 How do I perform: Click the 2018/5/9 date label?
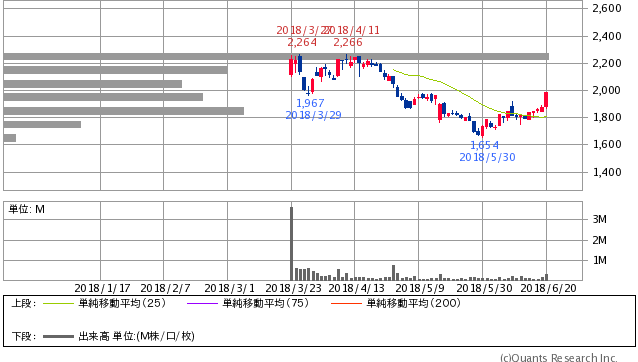point(420,288)
